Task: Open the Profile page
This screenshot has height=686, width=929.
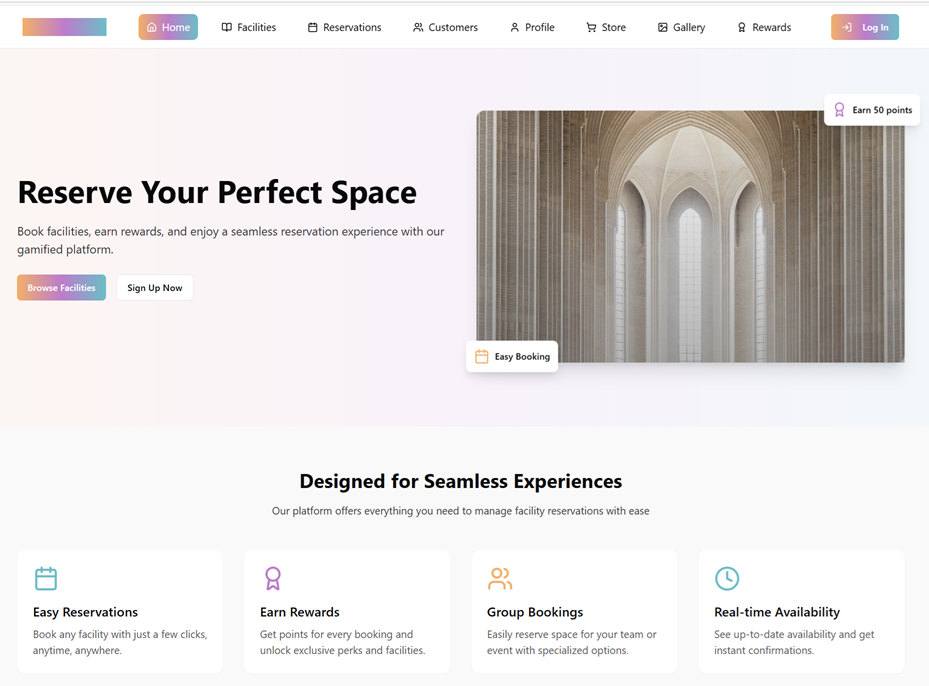Action: point(532,27)
